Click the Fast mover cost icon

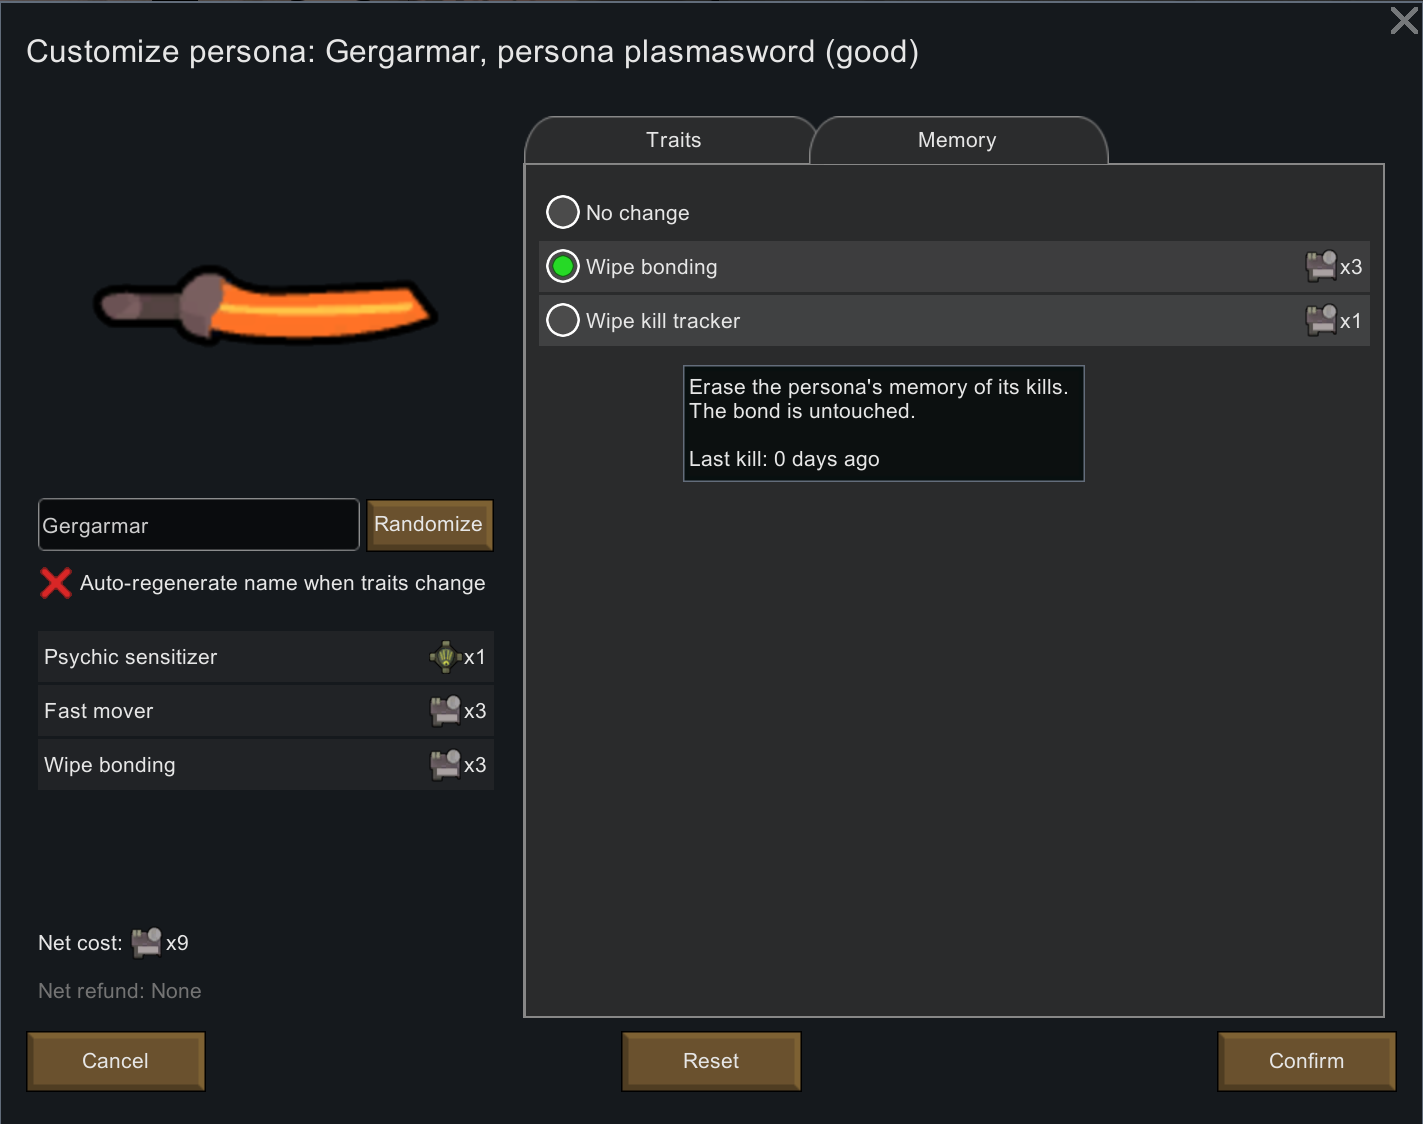[x=445, y=711]
